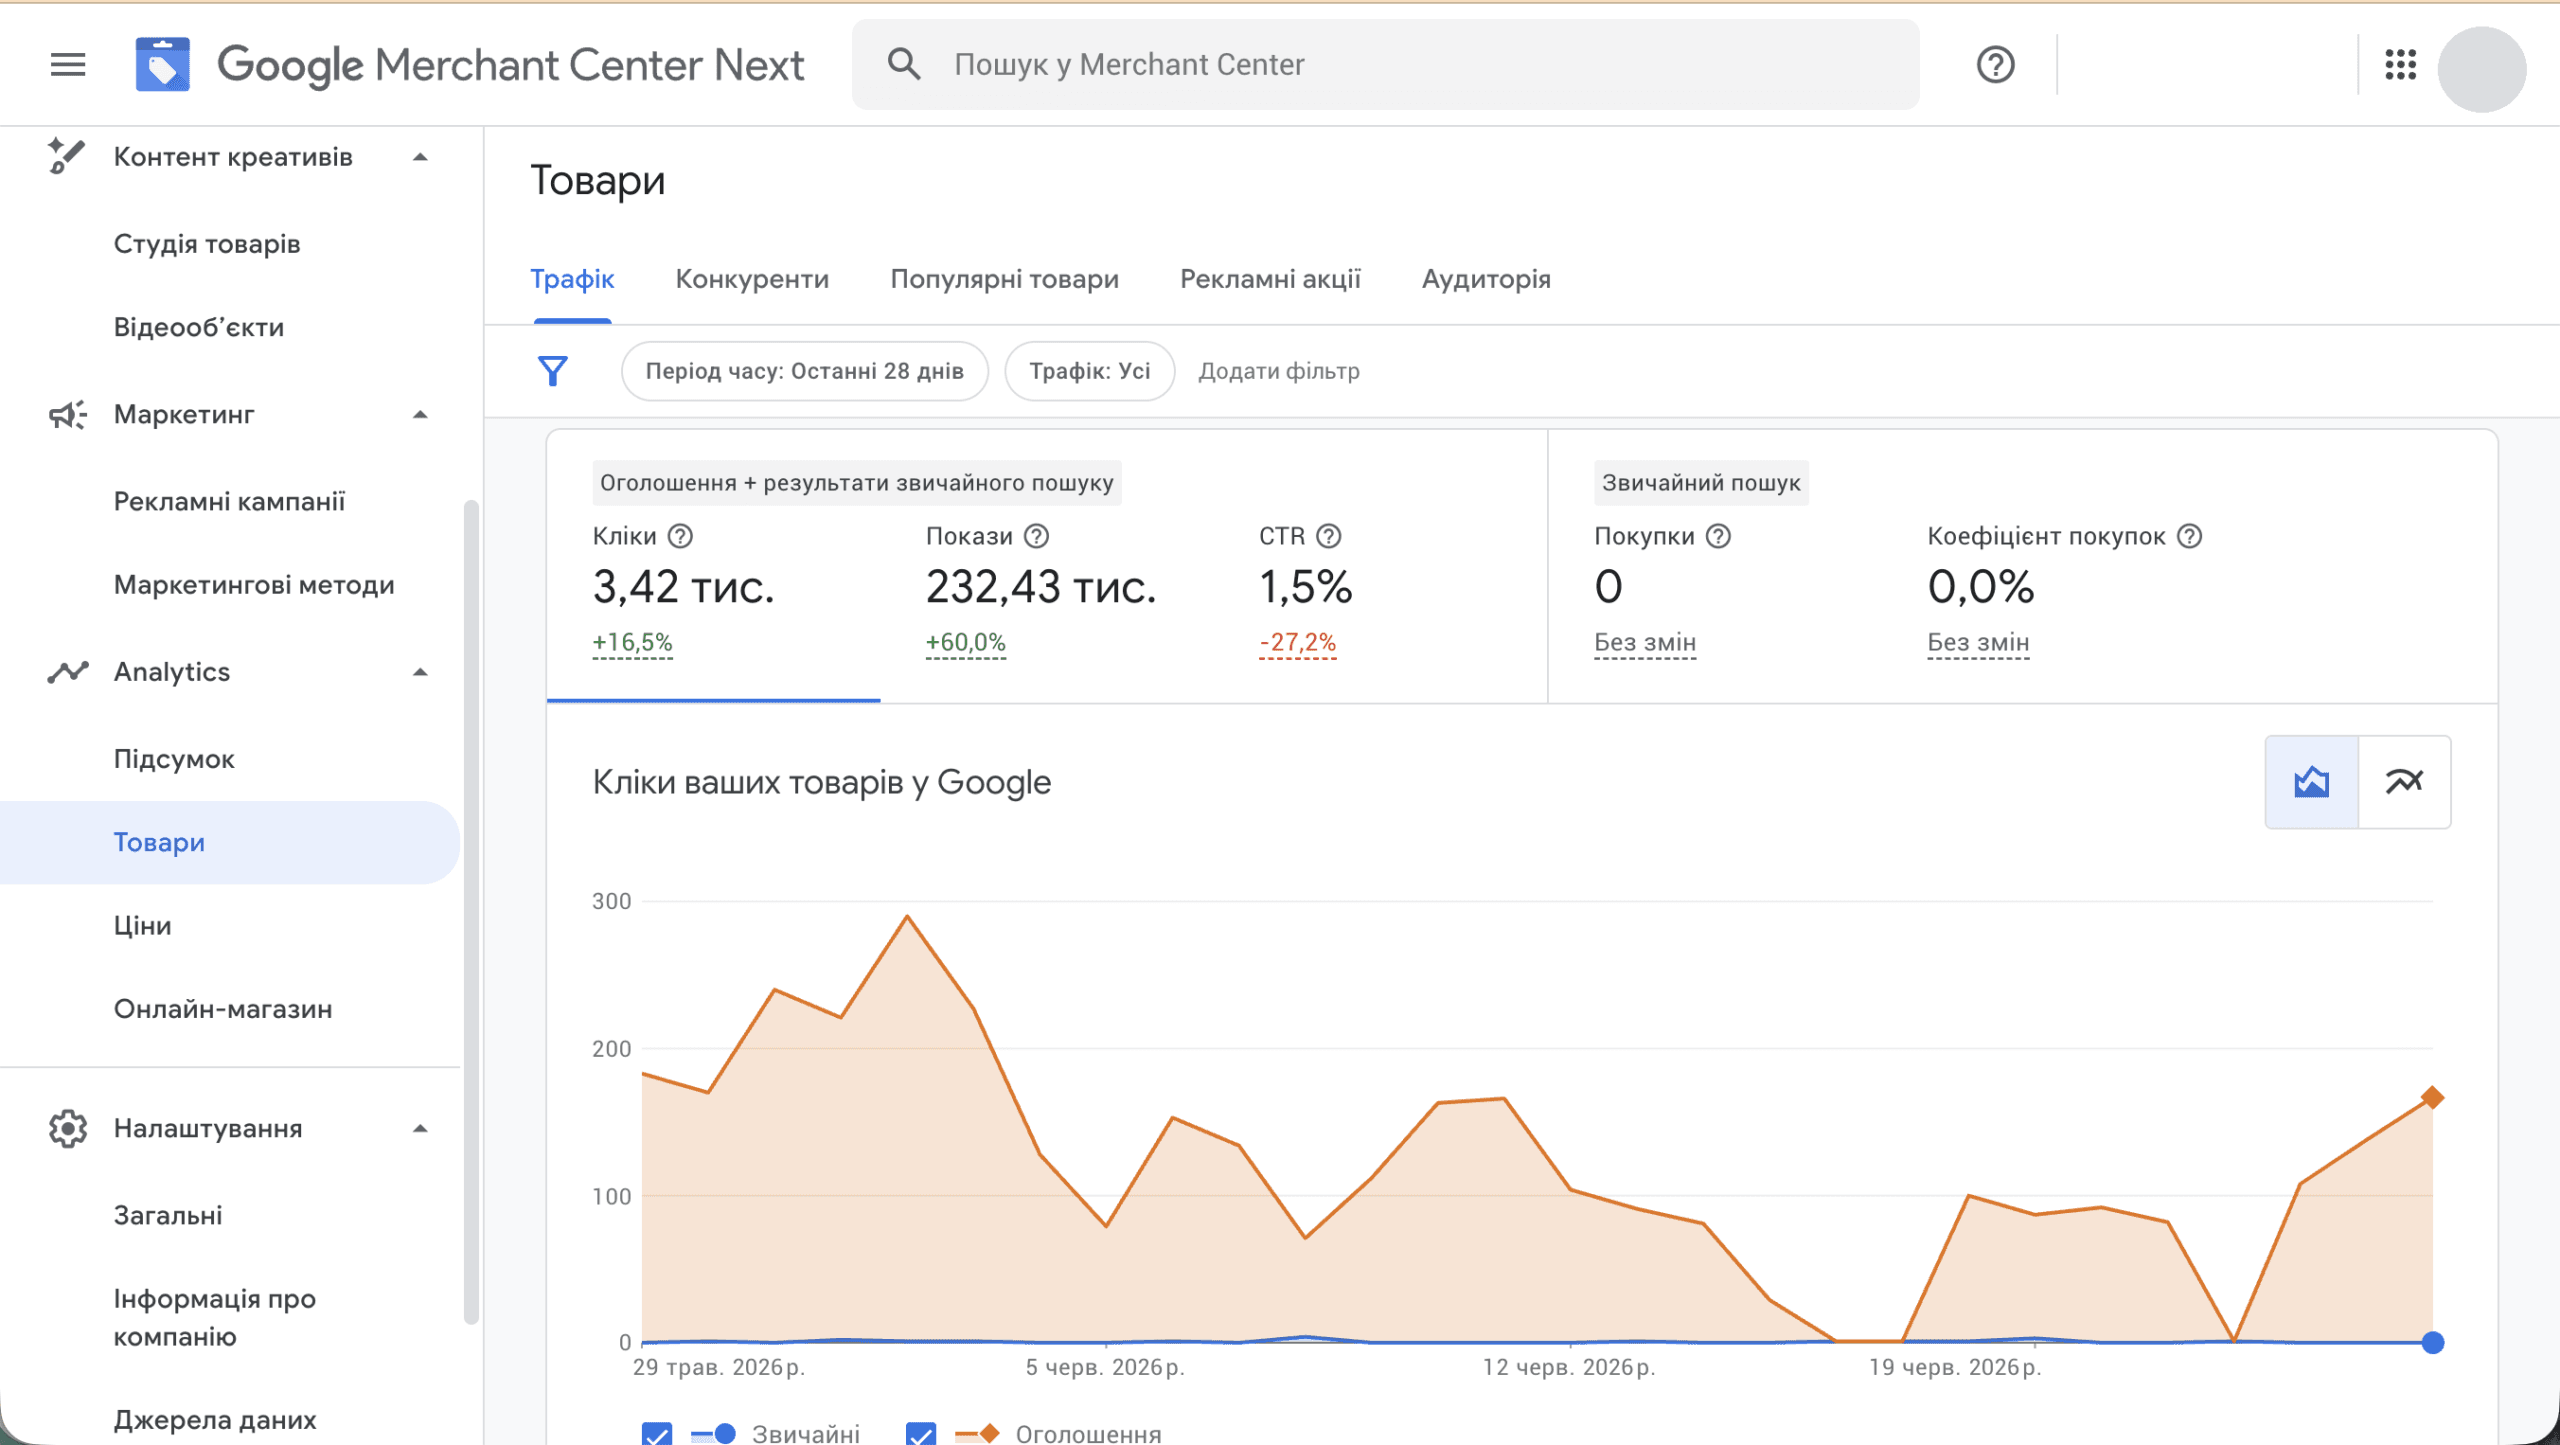The height and width of the screenshot is (1445, 2560).
Task: Toggle the Звичайні series checkbox
Action: tap(657, 1434)
